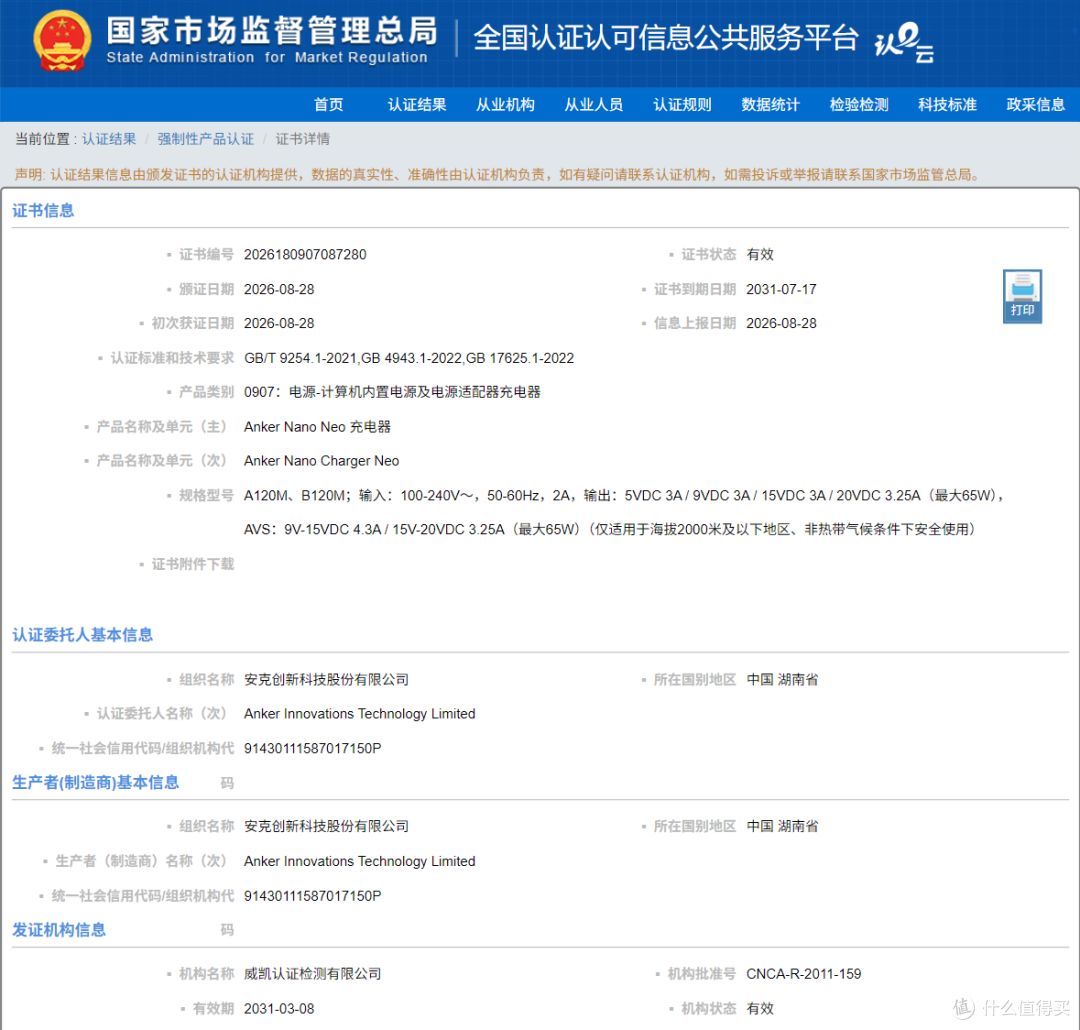Click 认证结果 breadcrumb link
Viewport: 1080px width, 1030px height.
[109, 139]
